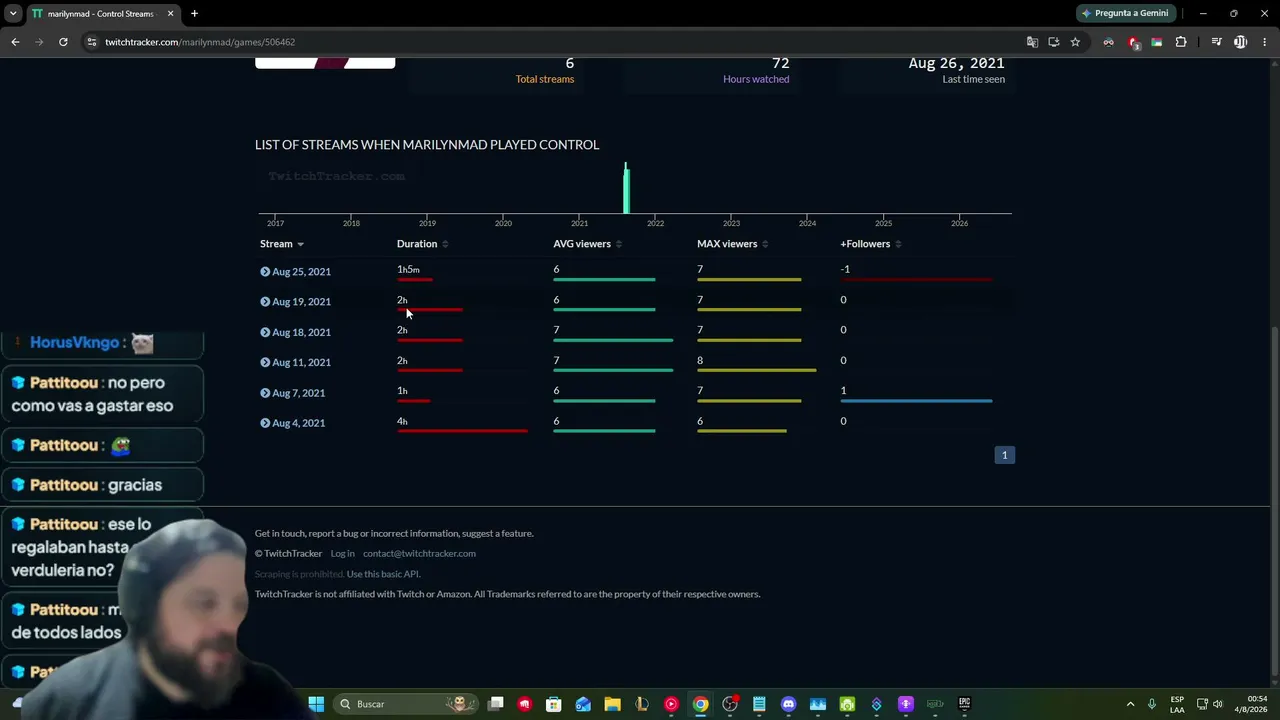1280x720 pixels.
Task: View site information icon in address bar
Action: [x=91, y=42]
